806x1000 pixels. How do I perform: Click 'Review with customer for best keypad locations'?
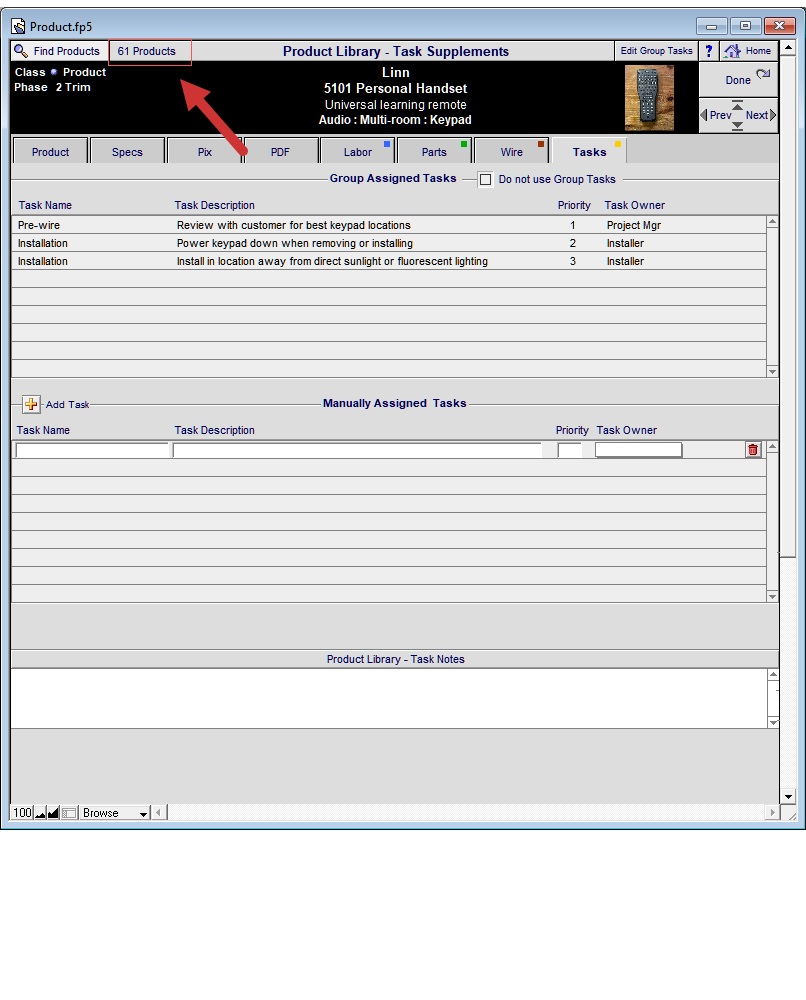[294, 225]
